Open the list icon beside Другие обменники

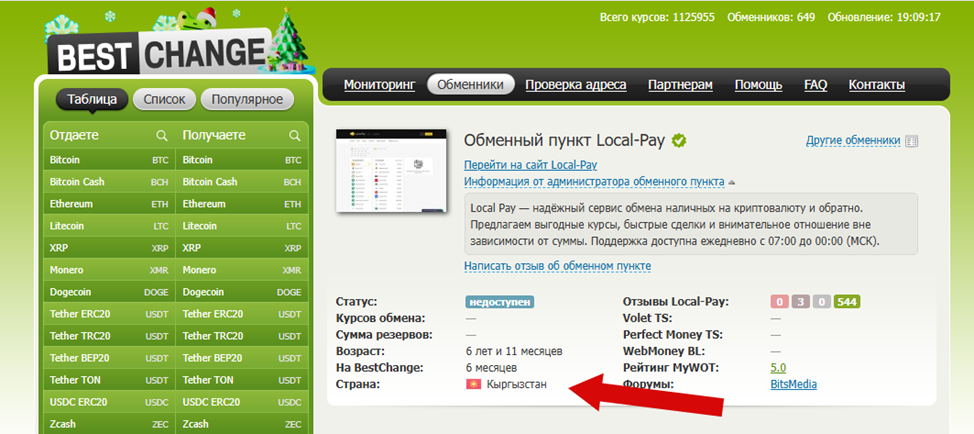(912, 141)
